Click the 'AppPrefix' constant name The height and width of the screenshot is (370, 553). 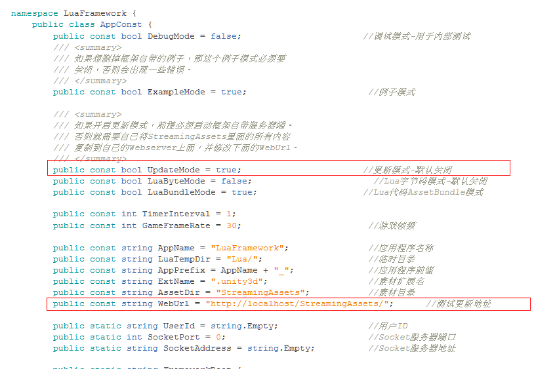pos(181,270)
